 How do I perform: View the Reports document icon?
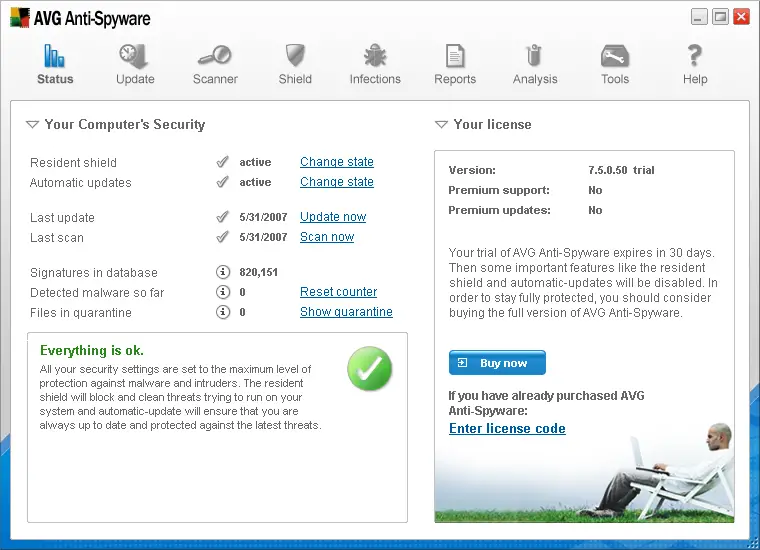click(x=455, y=56)
